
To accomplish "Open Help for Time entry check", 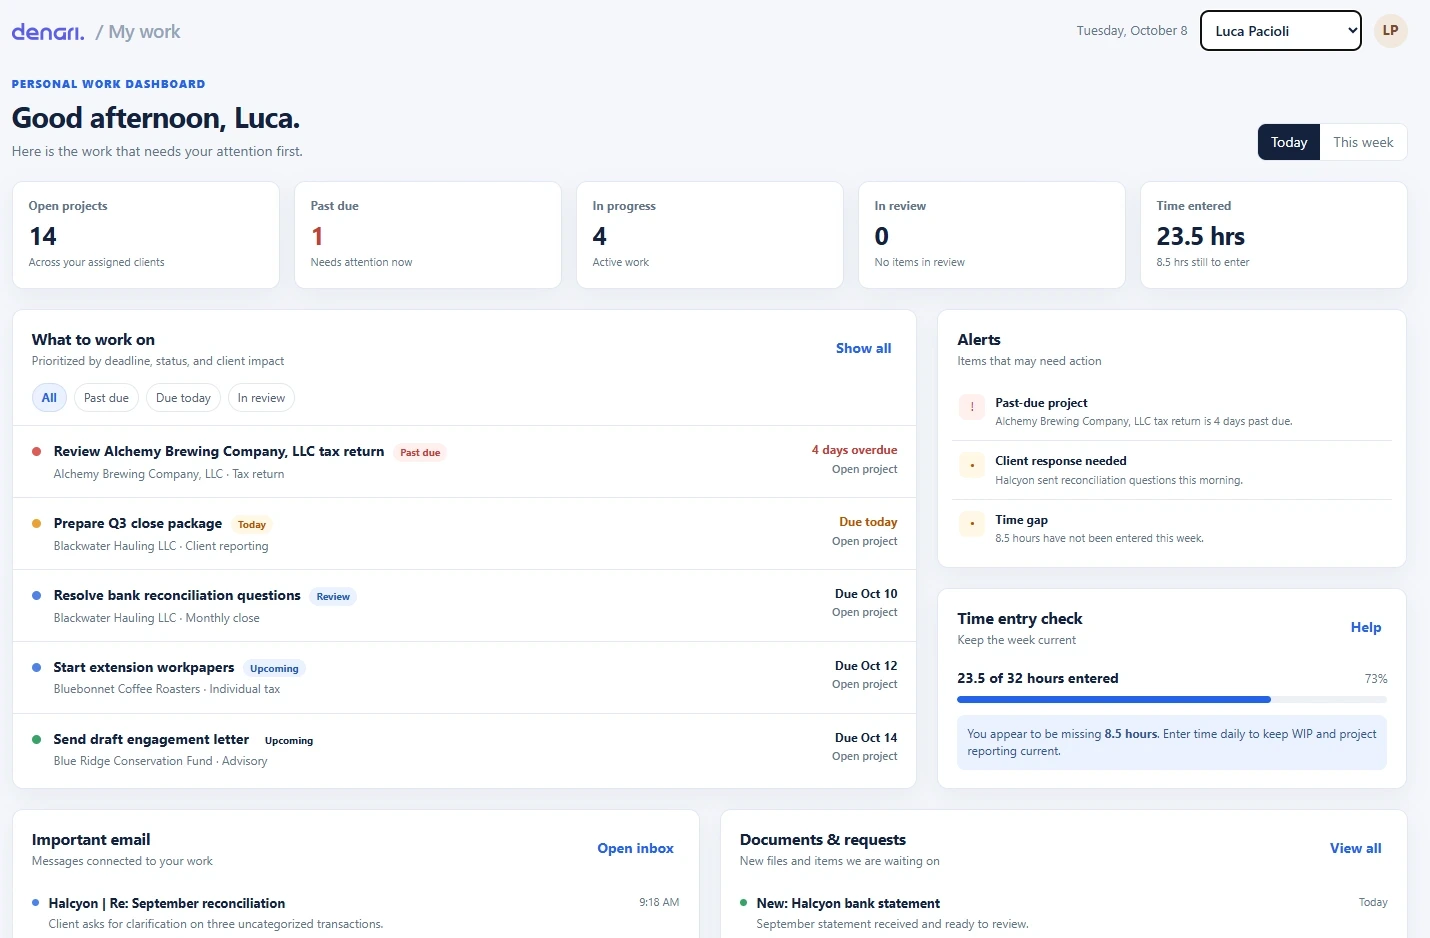I will coord(1366,627).
